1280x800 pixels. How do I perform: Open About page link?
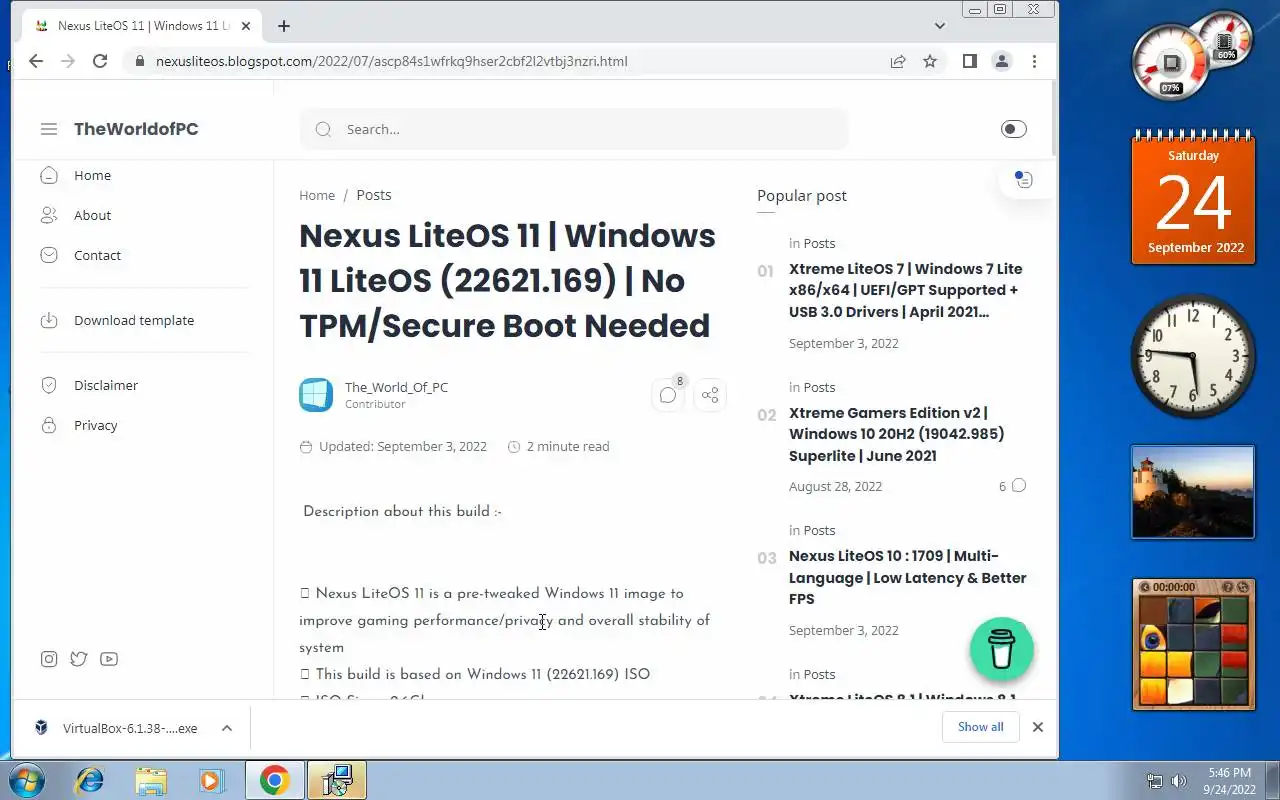click(x=92, y=215)
